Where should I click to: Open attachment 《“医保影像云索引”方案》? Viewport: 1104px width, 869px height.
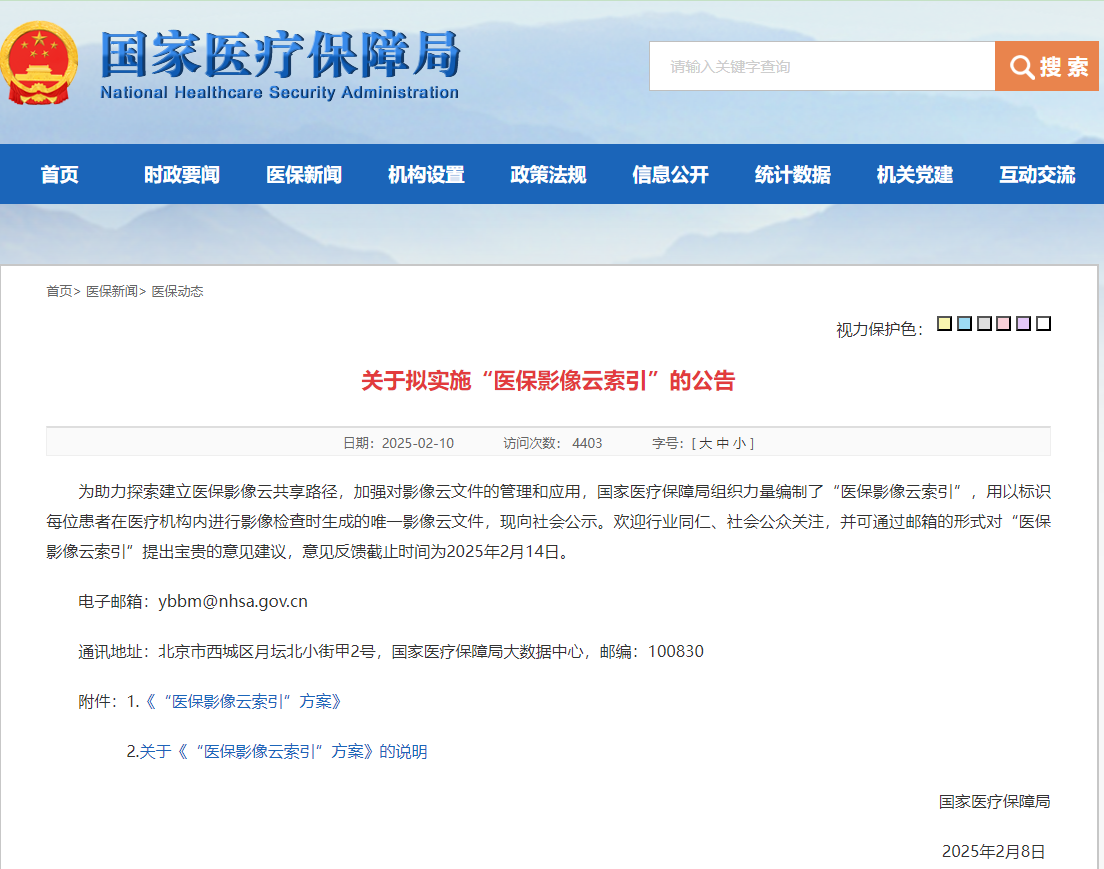pos(244,701)
